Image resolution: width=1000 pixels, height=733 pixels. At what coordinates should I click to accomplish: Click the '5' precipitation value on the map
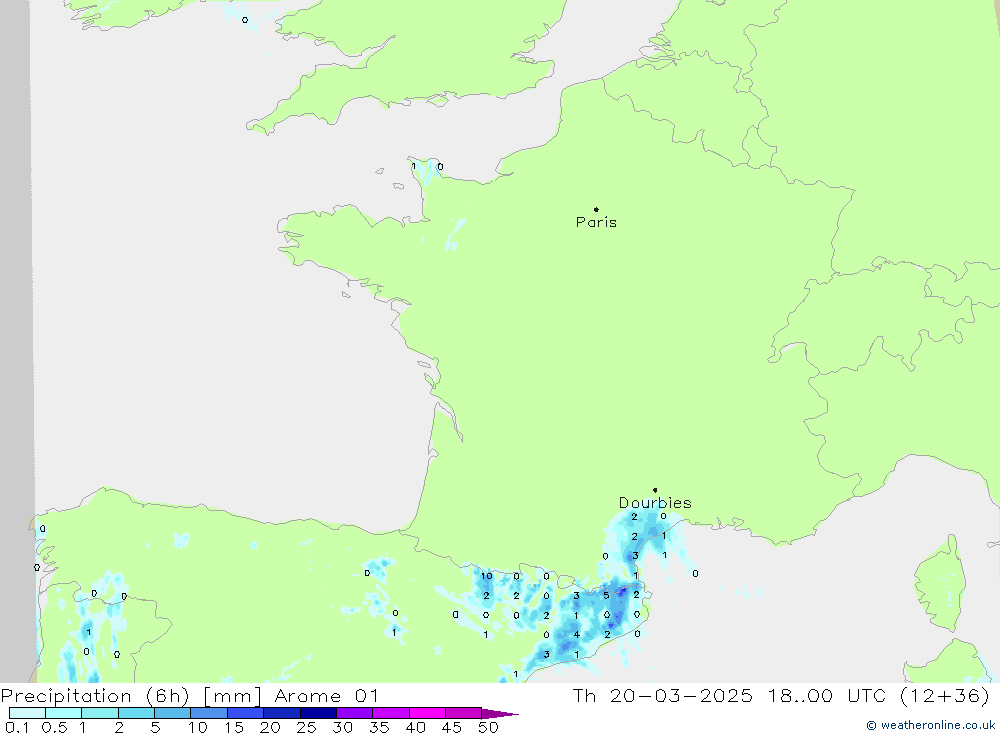[606, 596]
